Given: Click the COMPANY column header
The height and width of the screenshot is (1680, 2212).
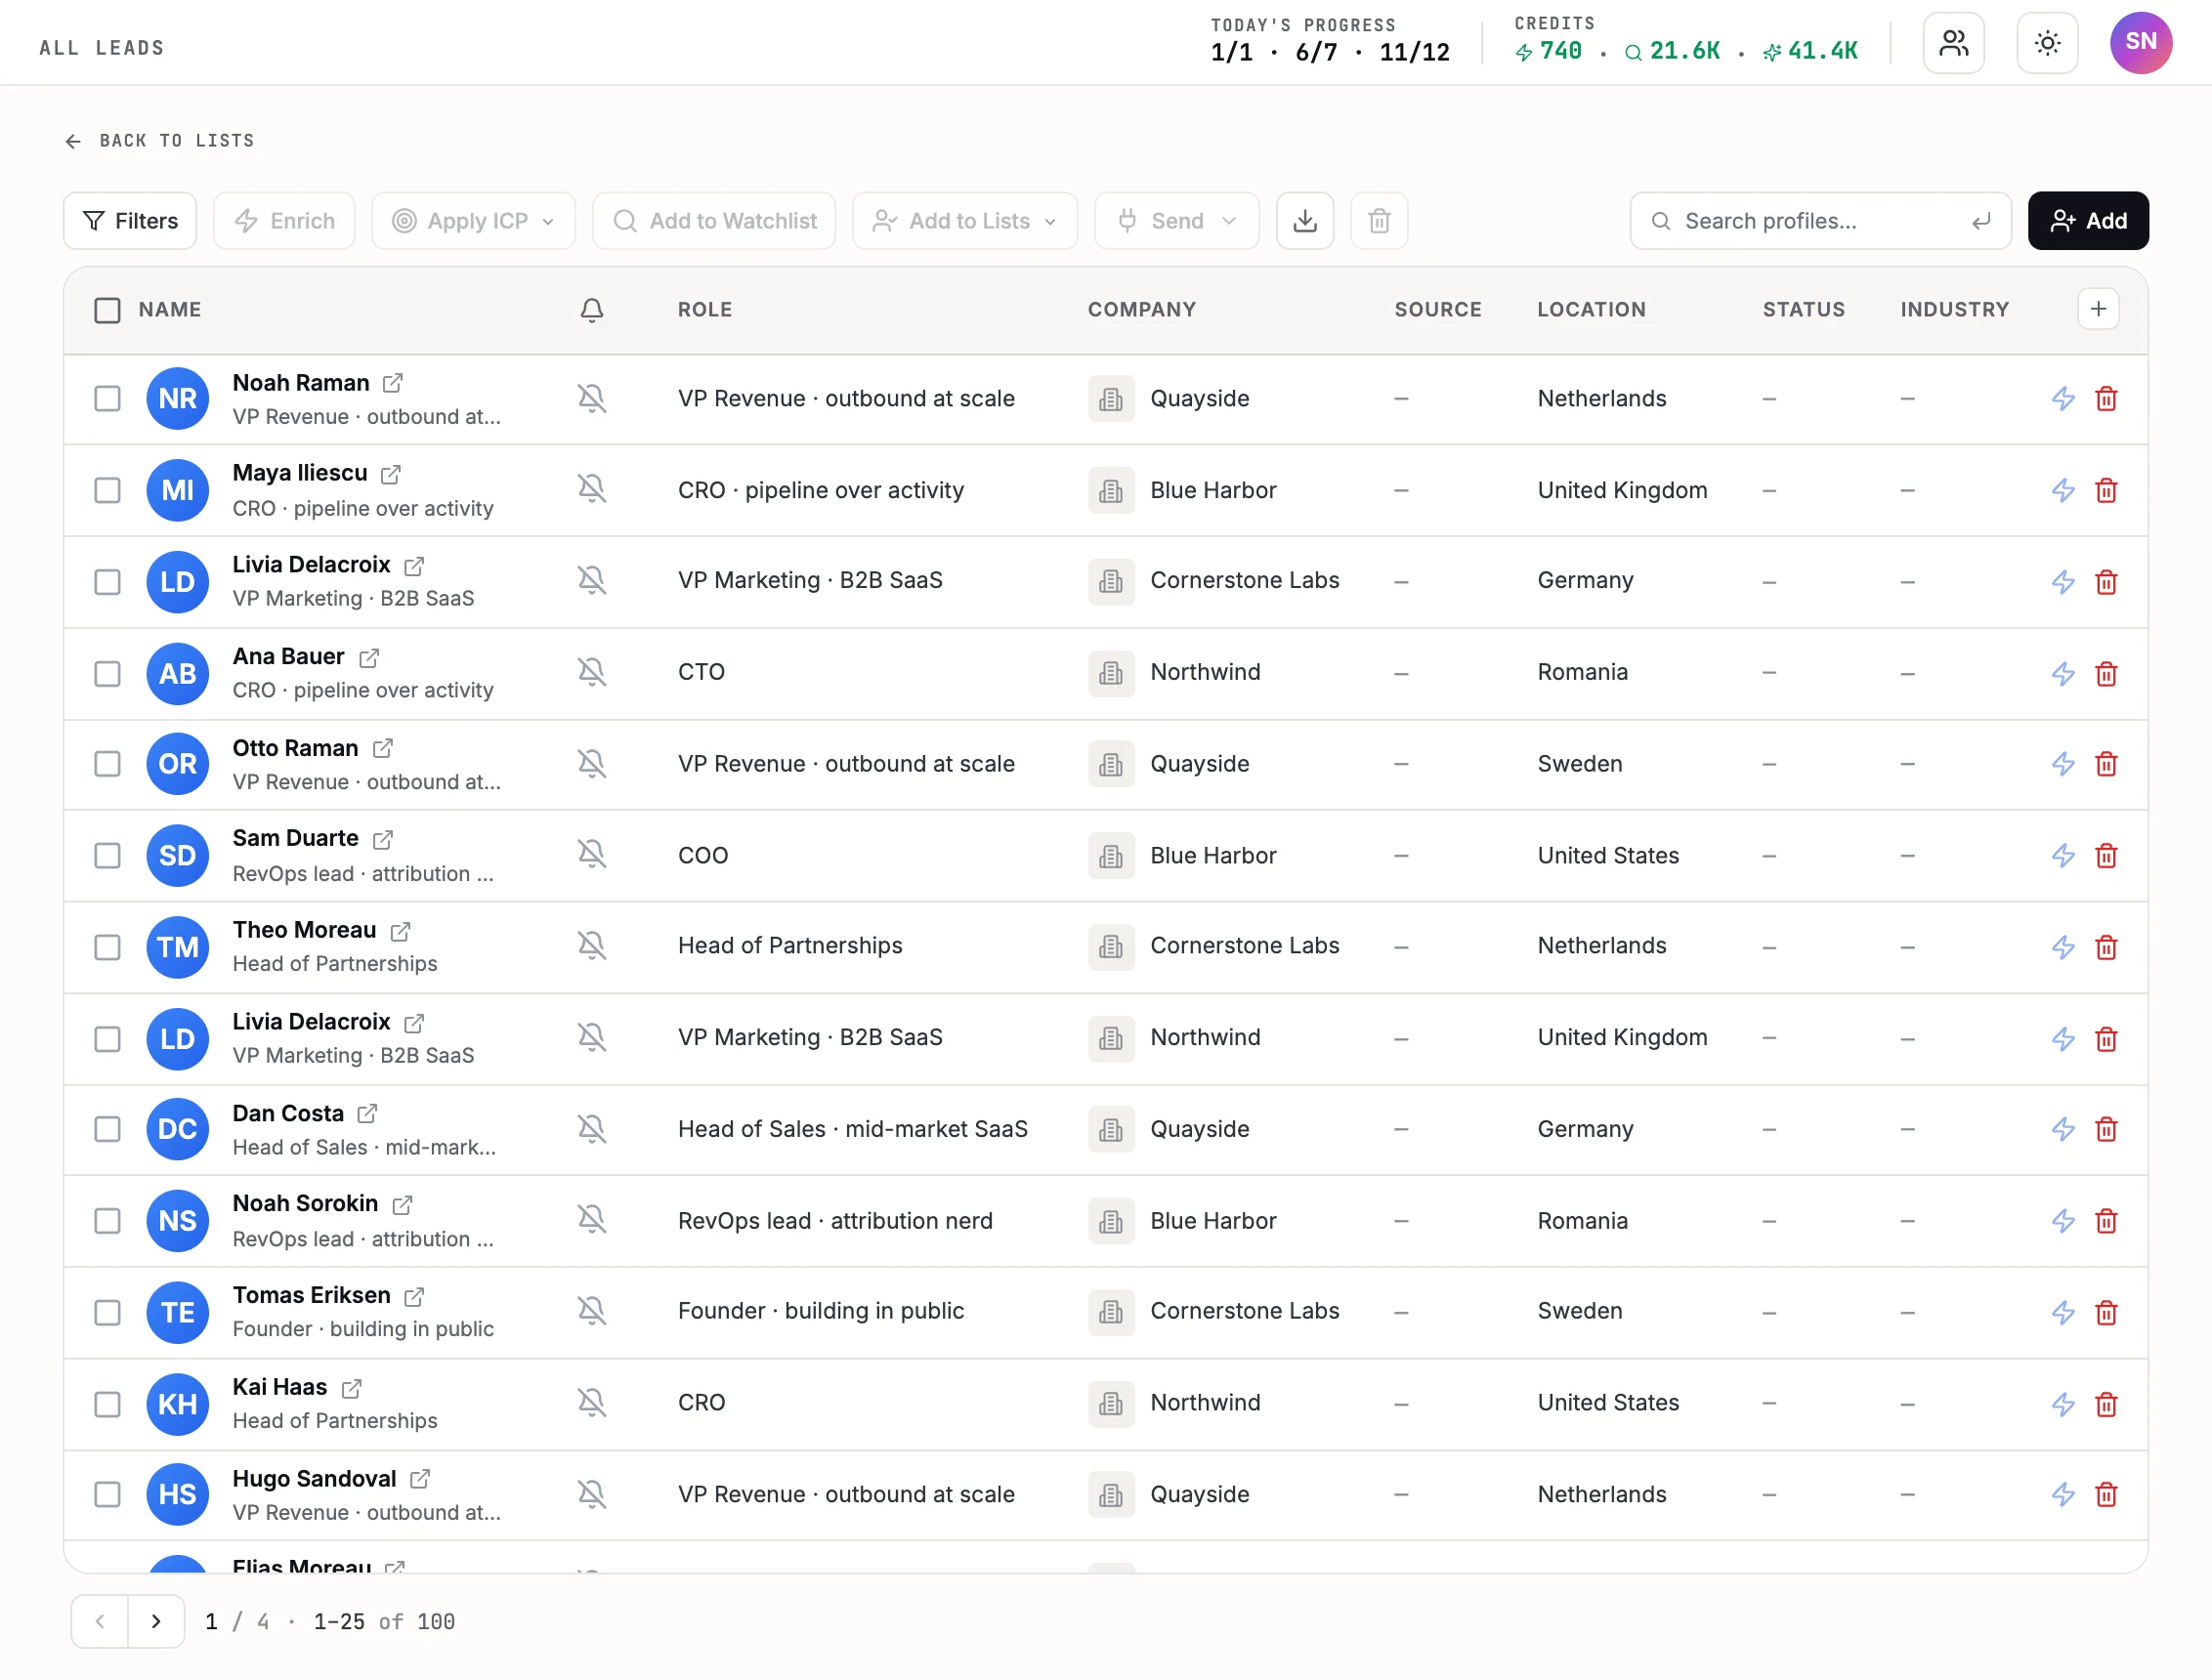Looking at the screenshot, I should (1142, 310).
